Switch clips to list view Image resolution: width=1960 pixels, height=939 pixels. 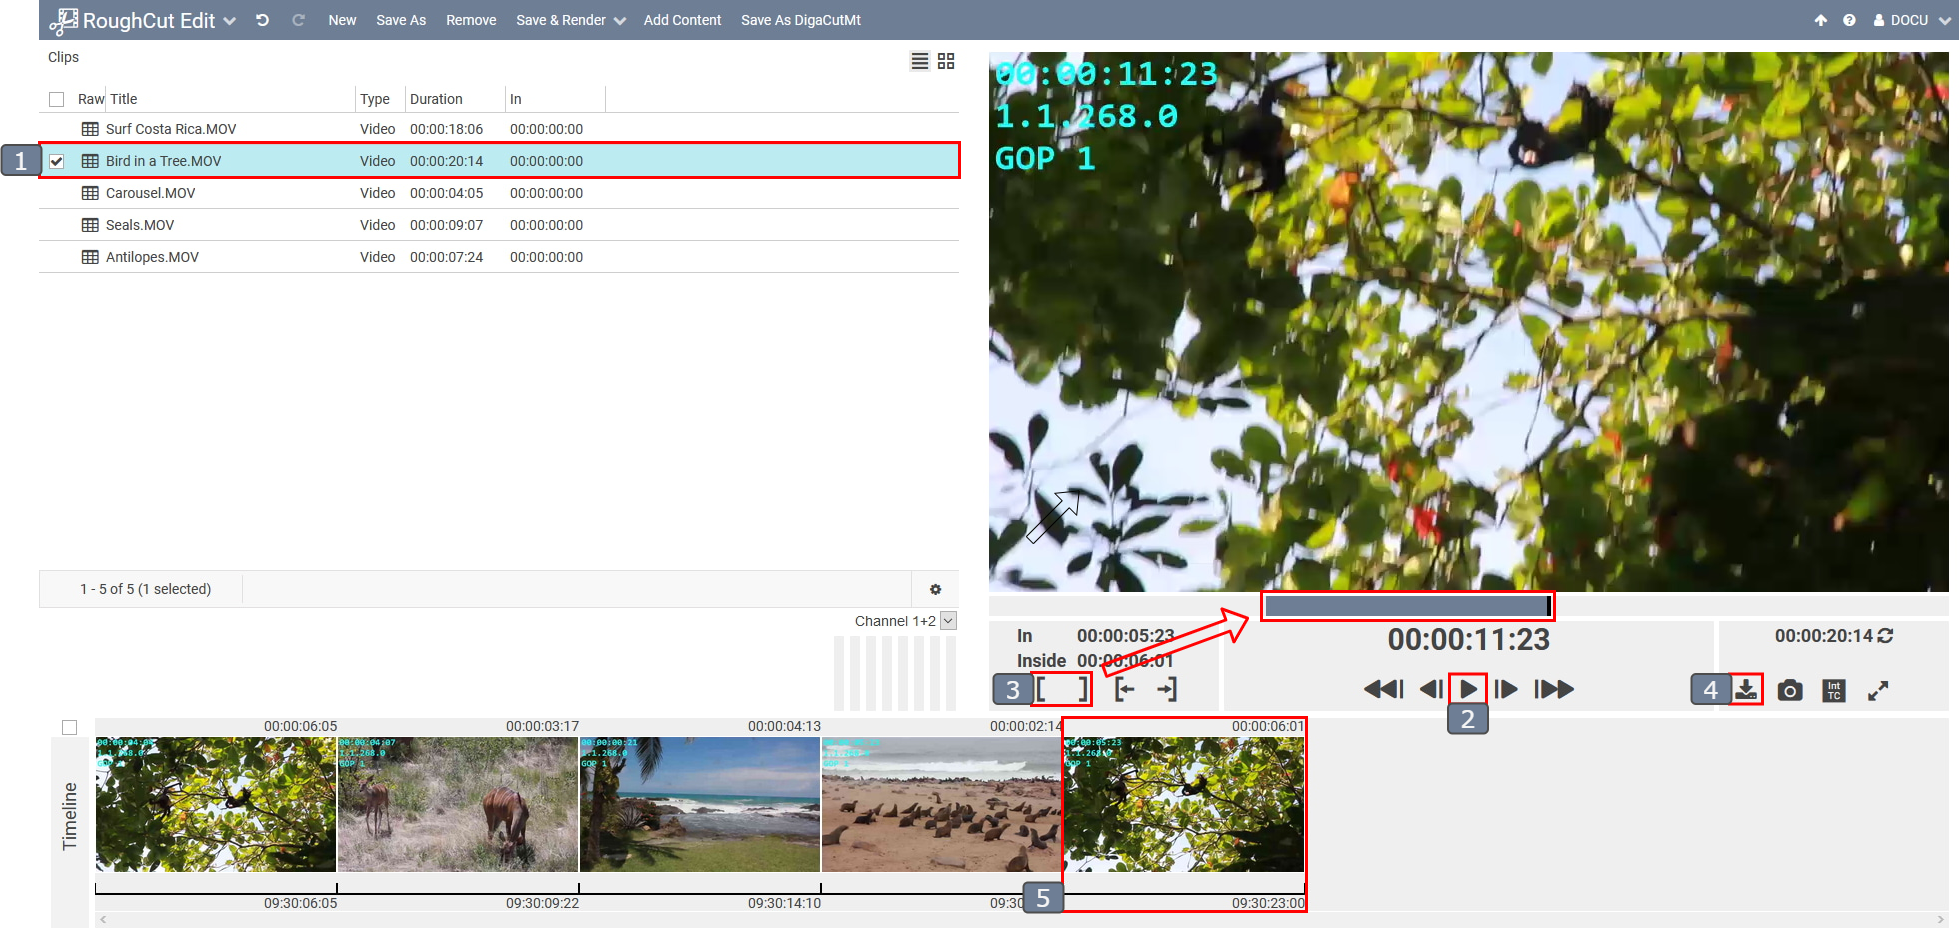(x=919, y=61)
